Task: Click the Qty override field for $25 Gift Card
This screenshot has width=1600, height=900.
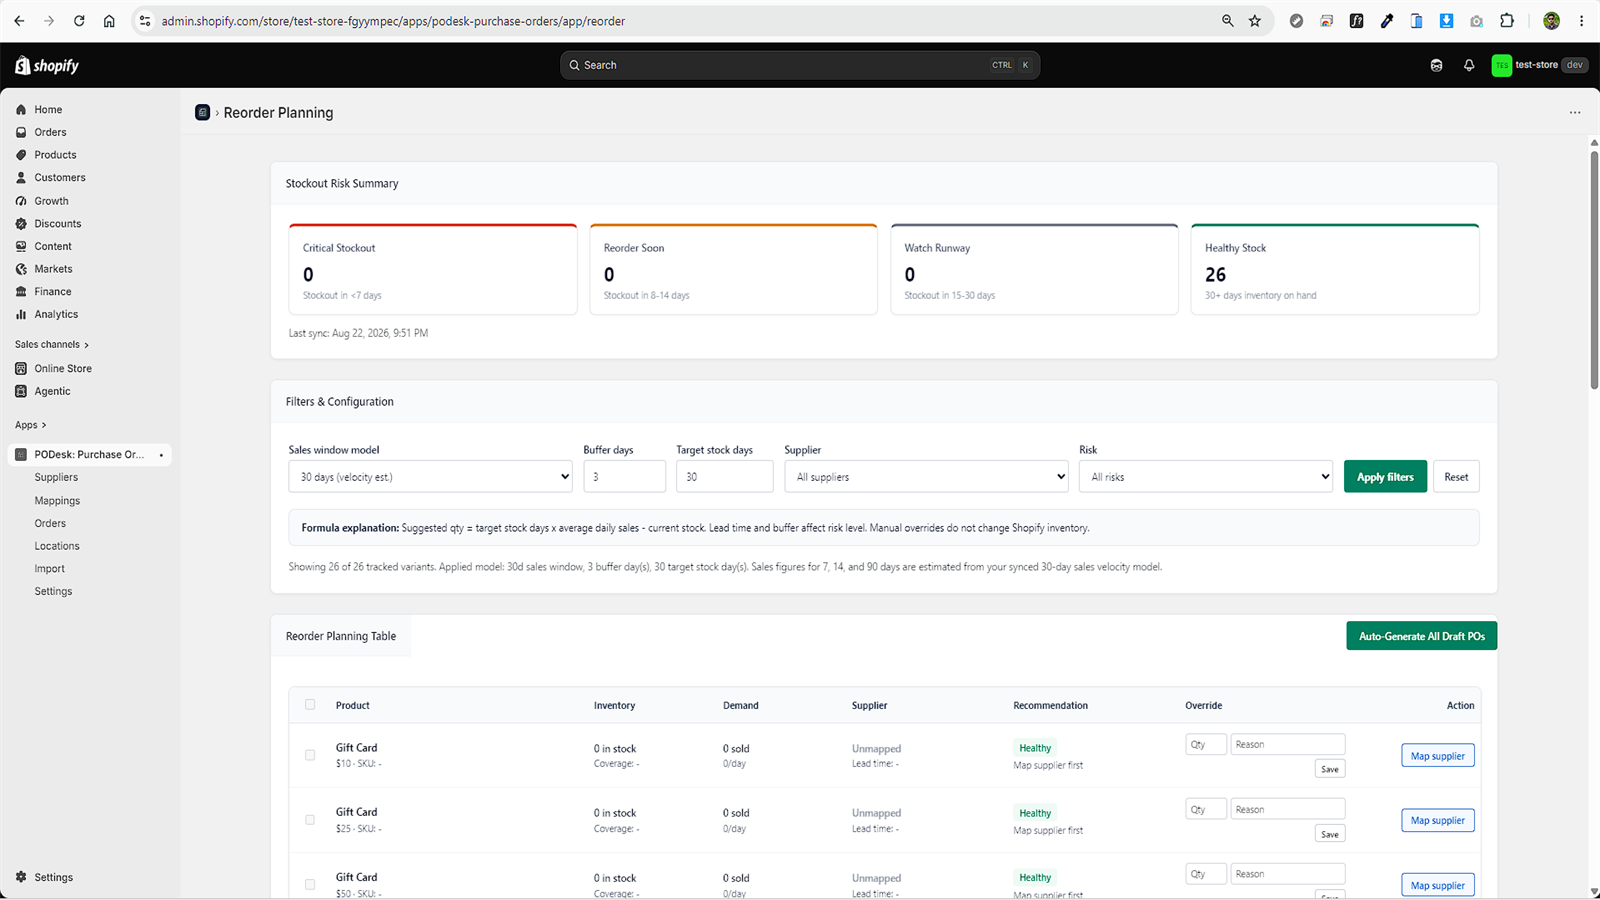Action: click(1205, 809)
